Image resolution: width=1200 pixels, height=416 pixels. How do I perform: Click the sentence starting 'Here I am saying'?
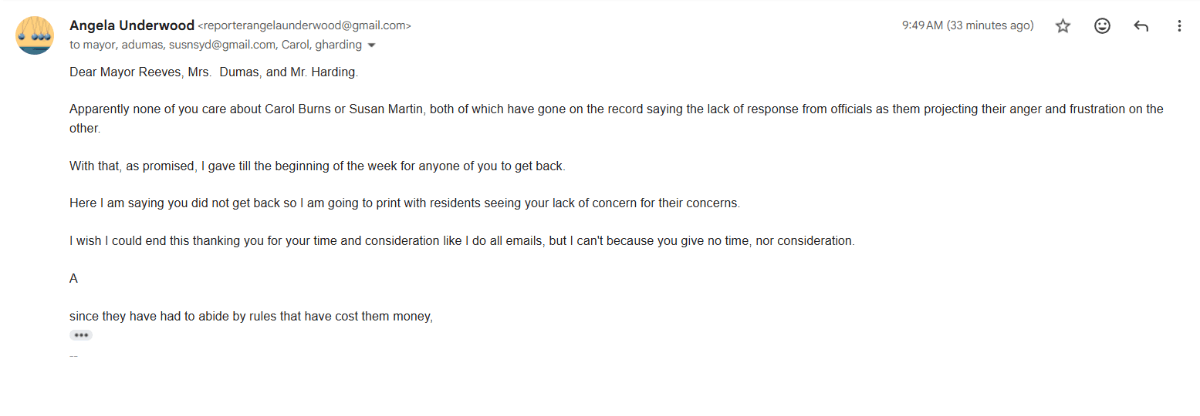point(404,203)
